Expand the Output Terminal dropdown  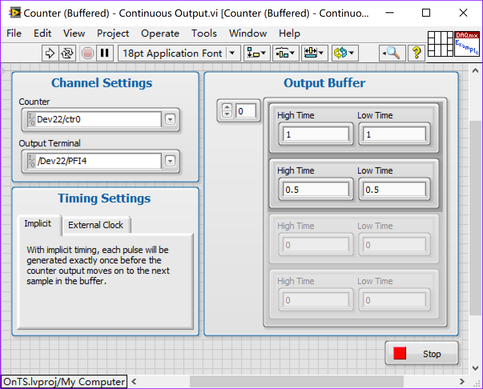[x=170, y=161]
